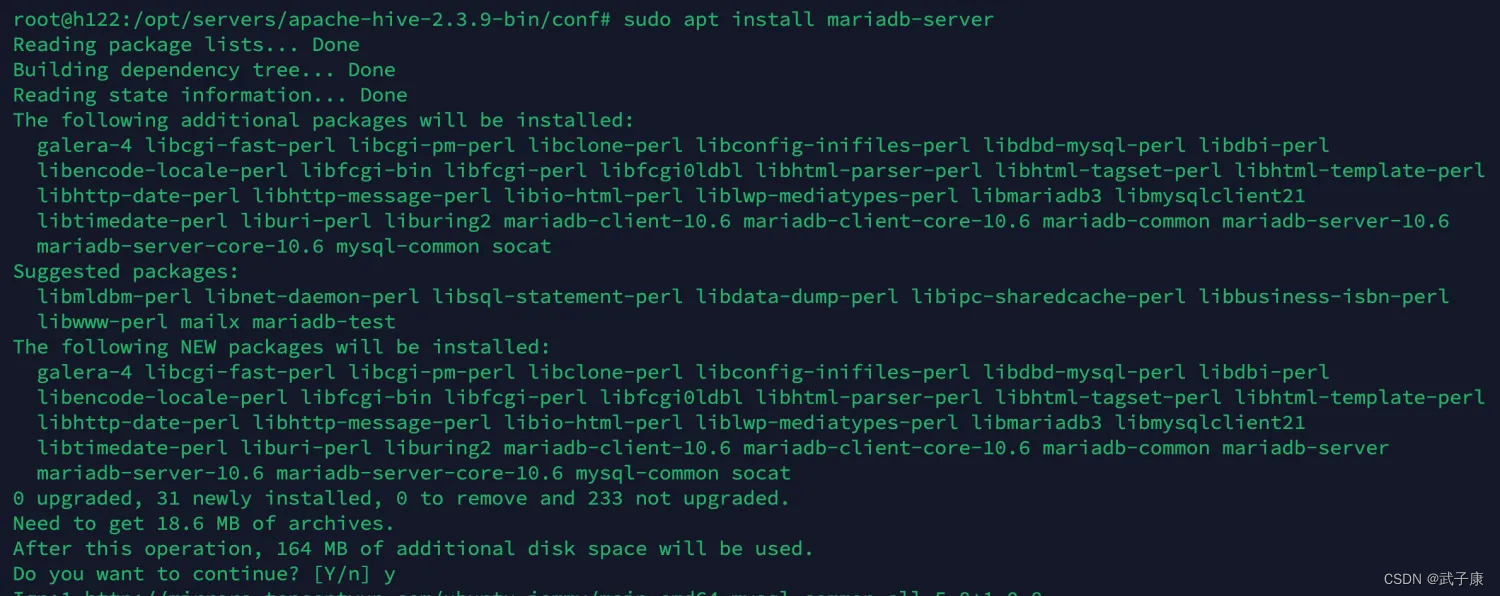Click the mailx suggested package

(210, 322)
